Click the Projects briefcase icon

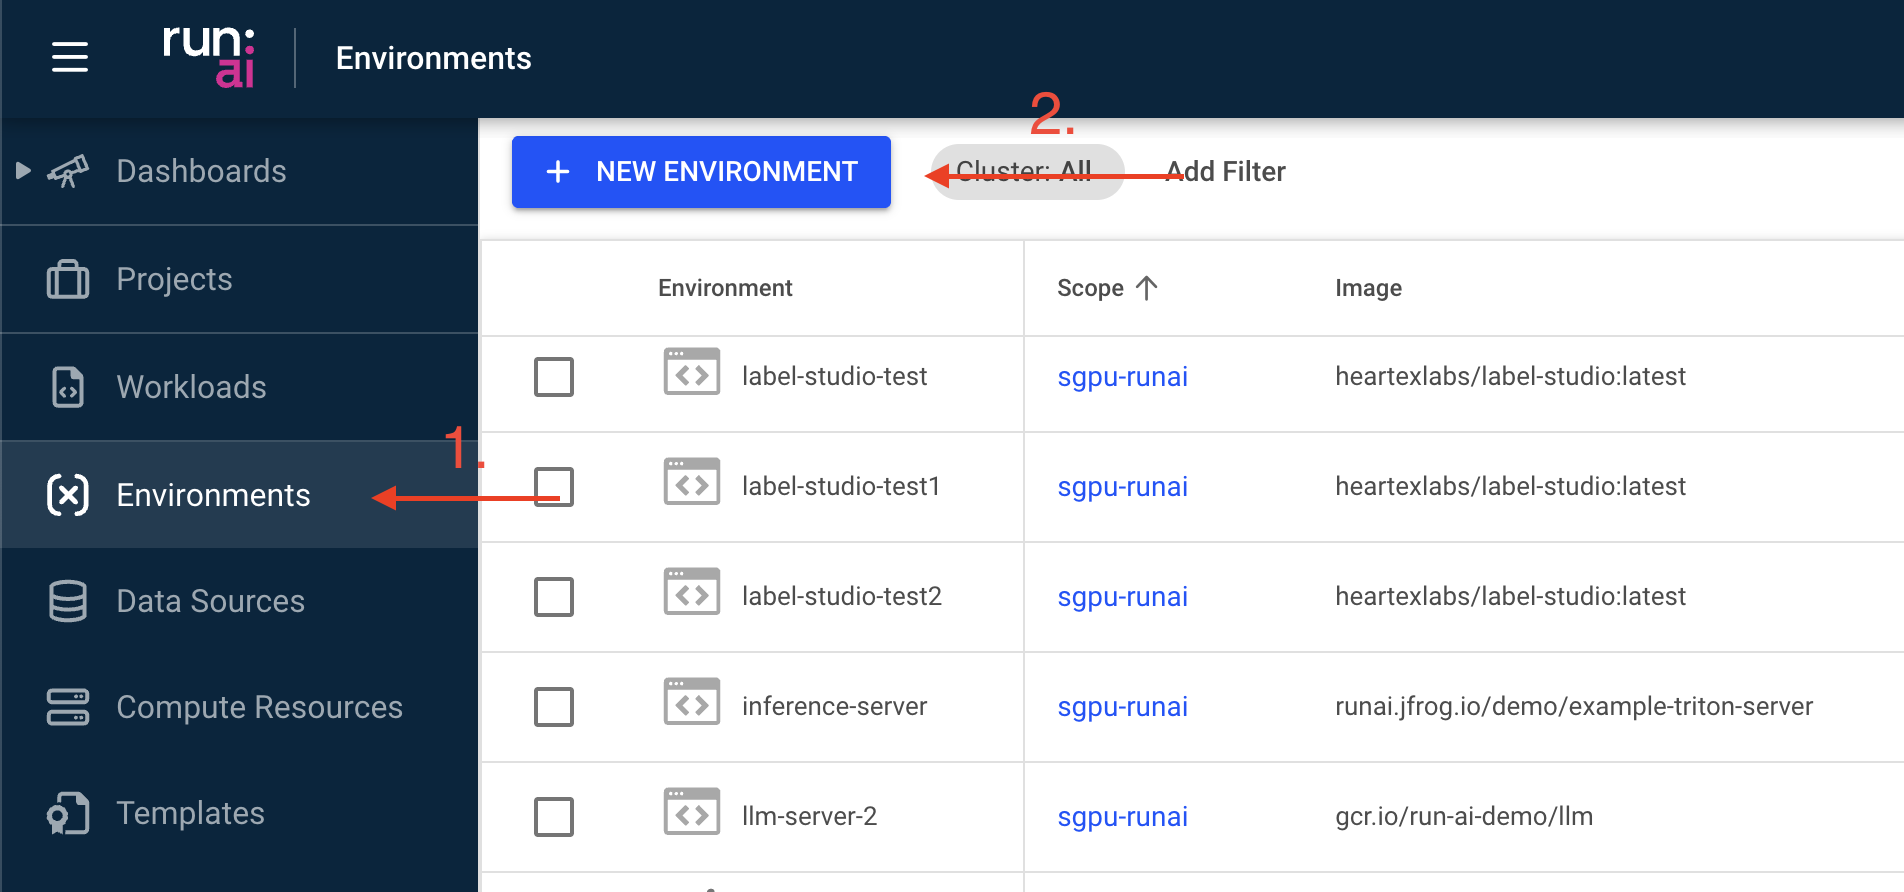[x=68, y=279]
